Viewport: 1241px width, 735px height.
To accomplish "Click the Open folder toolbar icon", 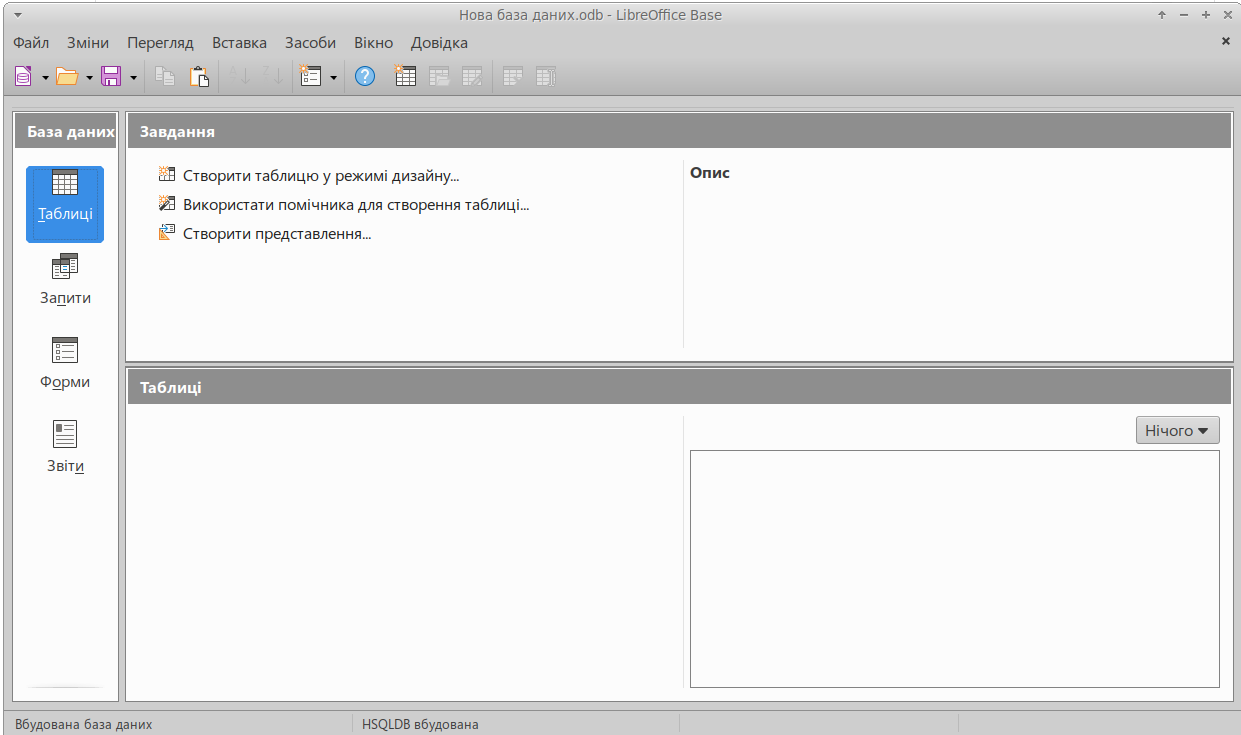I will tap(67, 76).
